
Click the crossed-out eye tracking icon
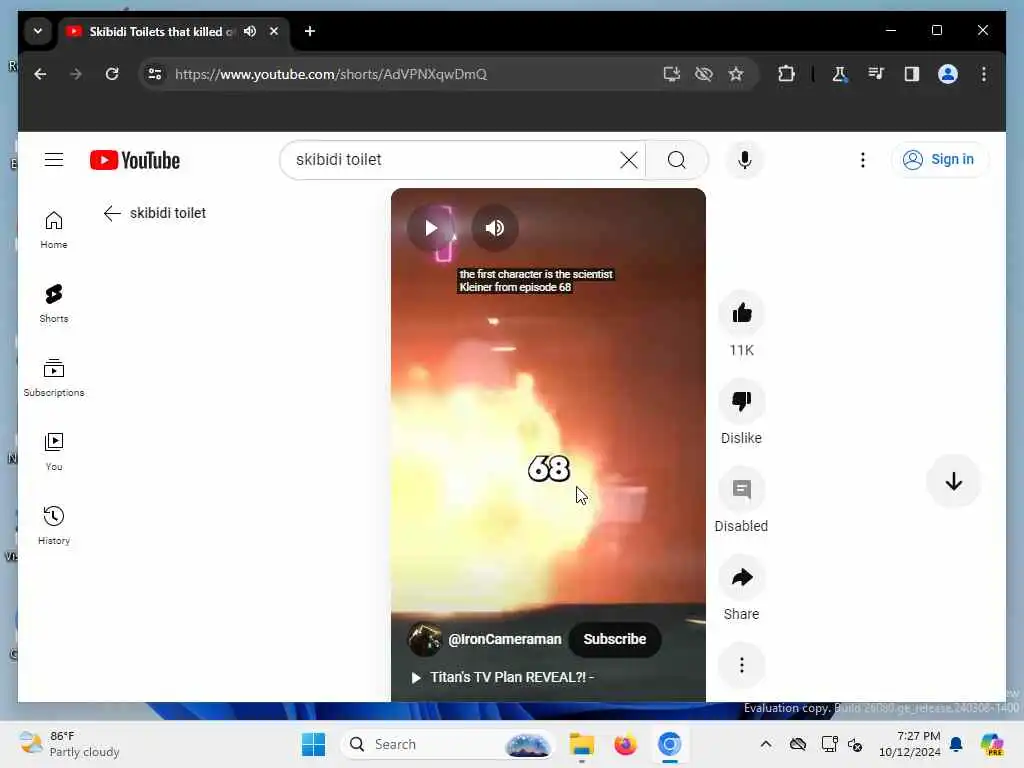pyautogui.click(x=704, y=74)
